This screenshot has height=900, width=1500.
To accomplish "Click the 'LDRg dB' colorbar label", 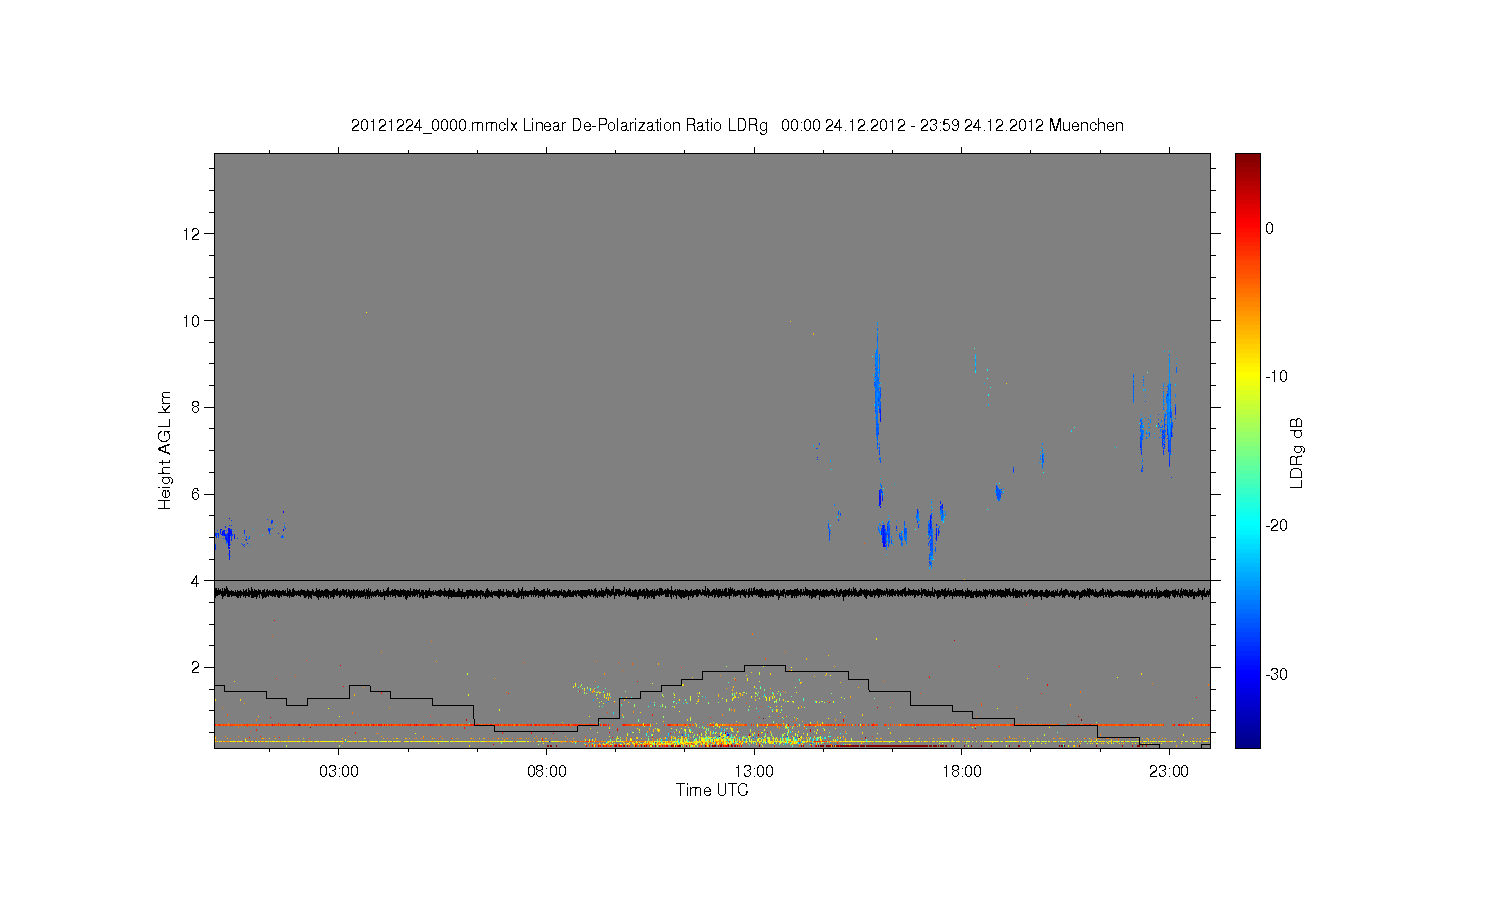I will click(1297, 452).
